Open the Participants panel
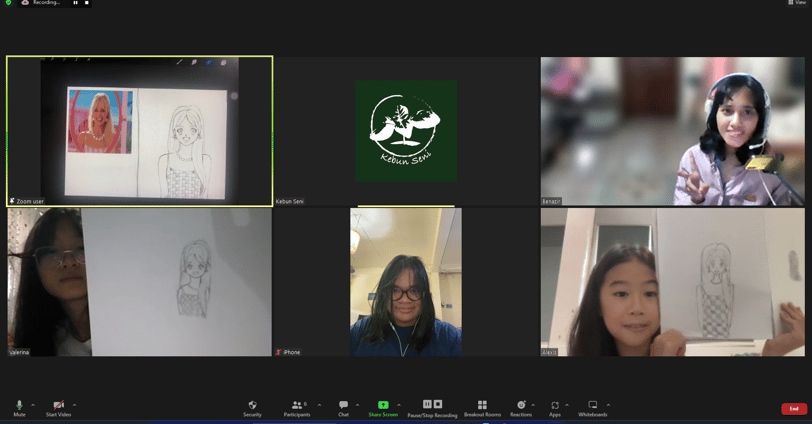Viewport: 812px width, 424px height. [297, 408]
